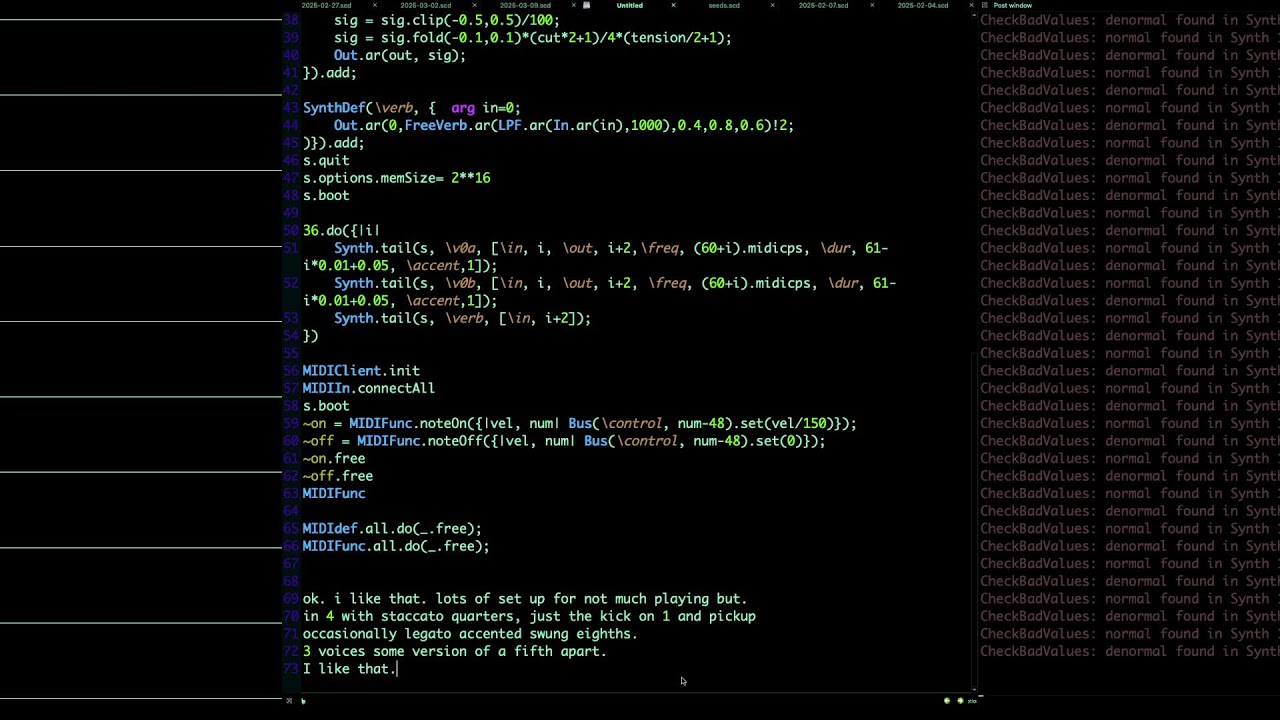Click the small status text beside green arrows
Screen dimensions: 1280x720
[972, 700]
